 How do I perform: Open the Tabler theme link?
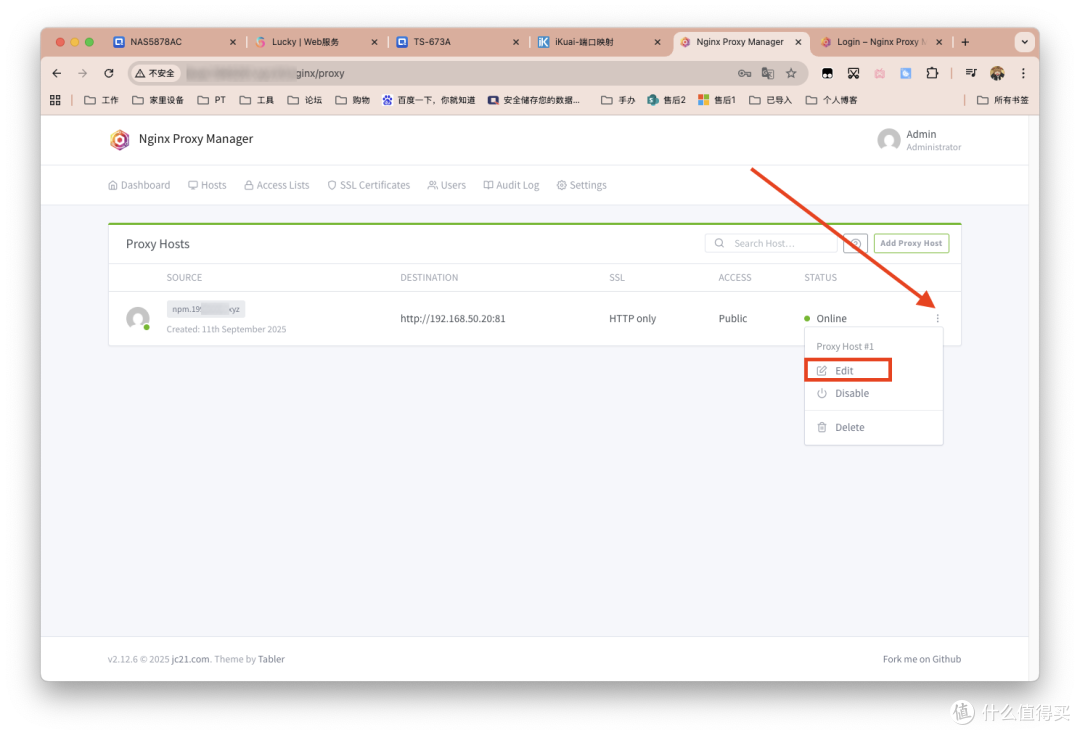271,659
